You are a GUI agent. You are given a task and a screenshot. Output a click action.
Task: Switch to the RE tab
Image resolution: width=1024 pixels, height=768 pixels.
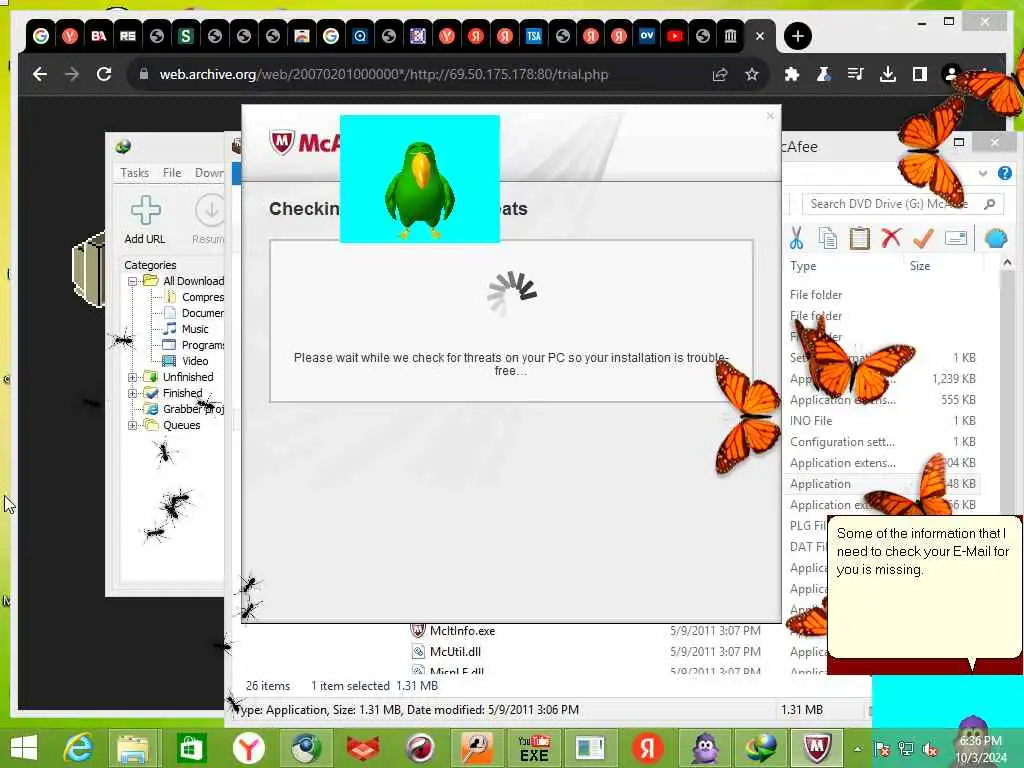(x=127, y=37)
